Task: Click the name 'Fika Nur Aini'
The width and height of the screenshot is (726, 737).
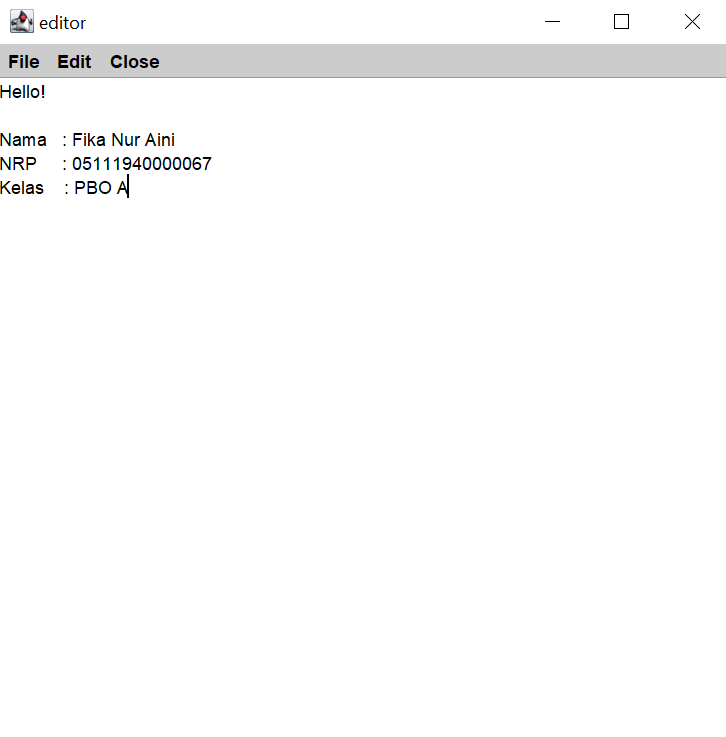Action: (123, 140)
